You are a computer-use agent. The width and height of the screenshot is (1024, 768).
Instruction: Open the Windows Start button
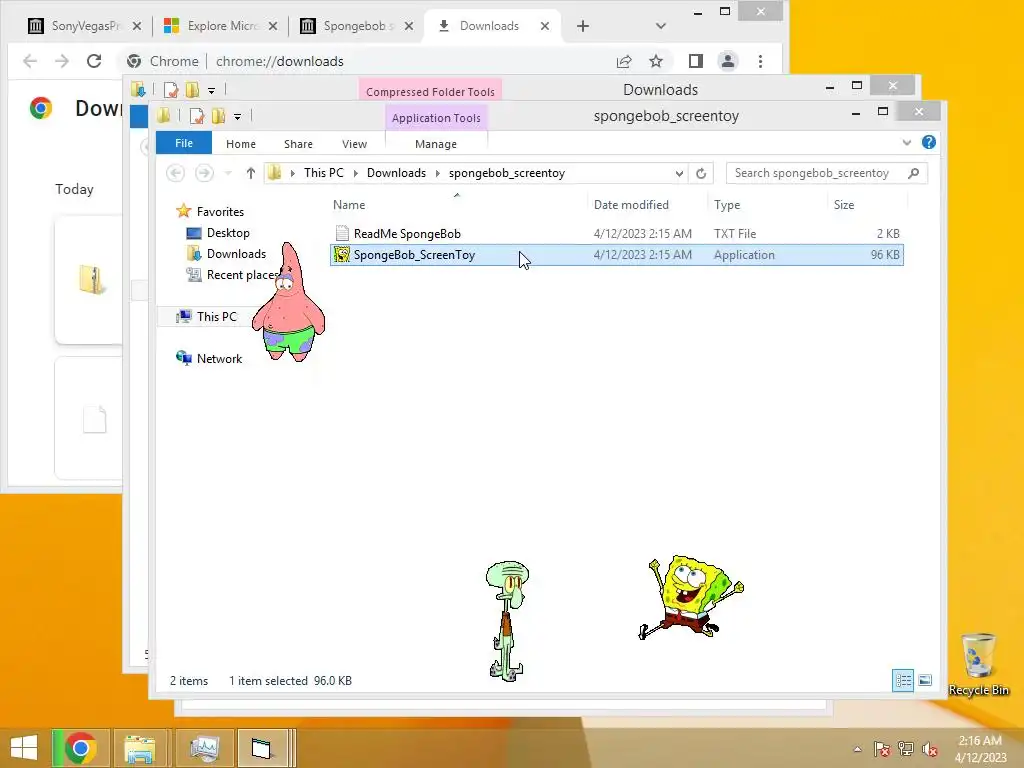pyautogui.click(x=24, y=748)
